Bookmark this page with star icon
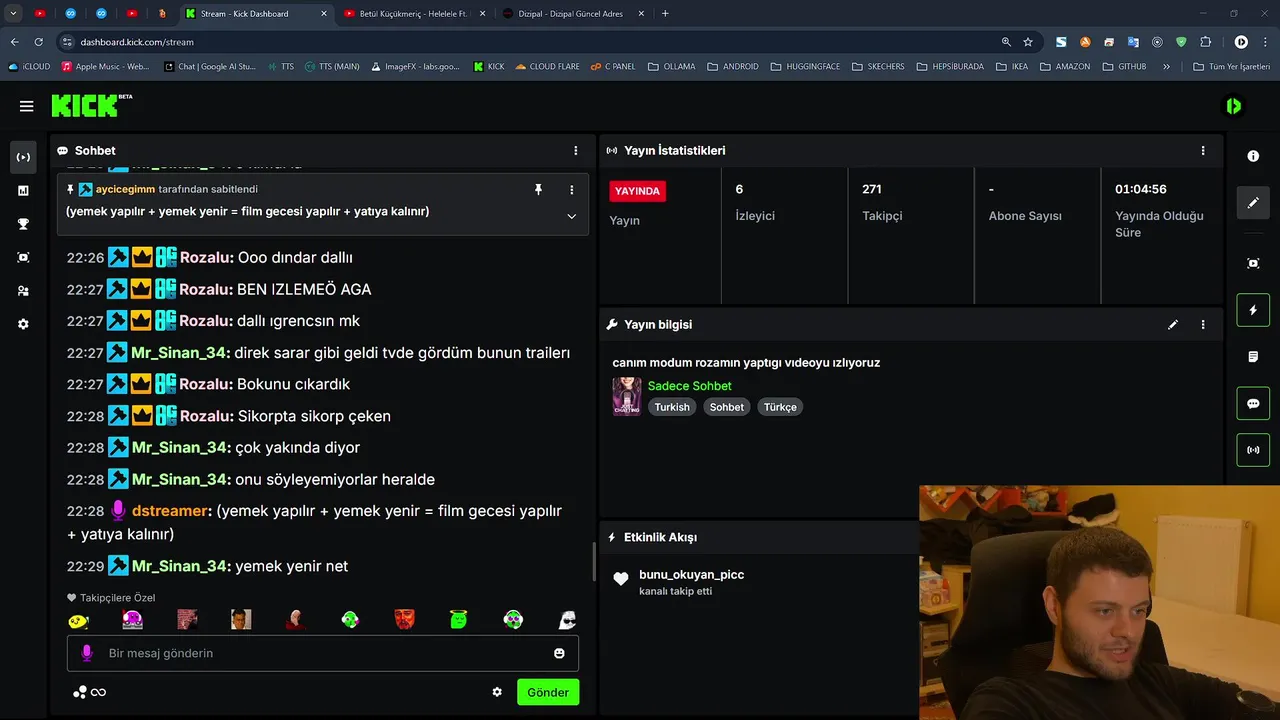The height and width of the screenshot is (720, 1280). click(1028, 42)
